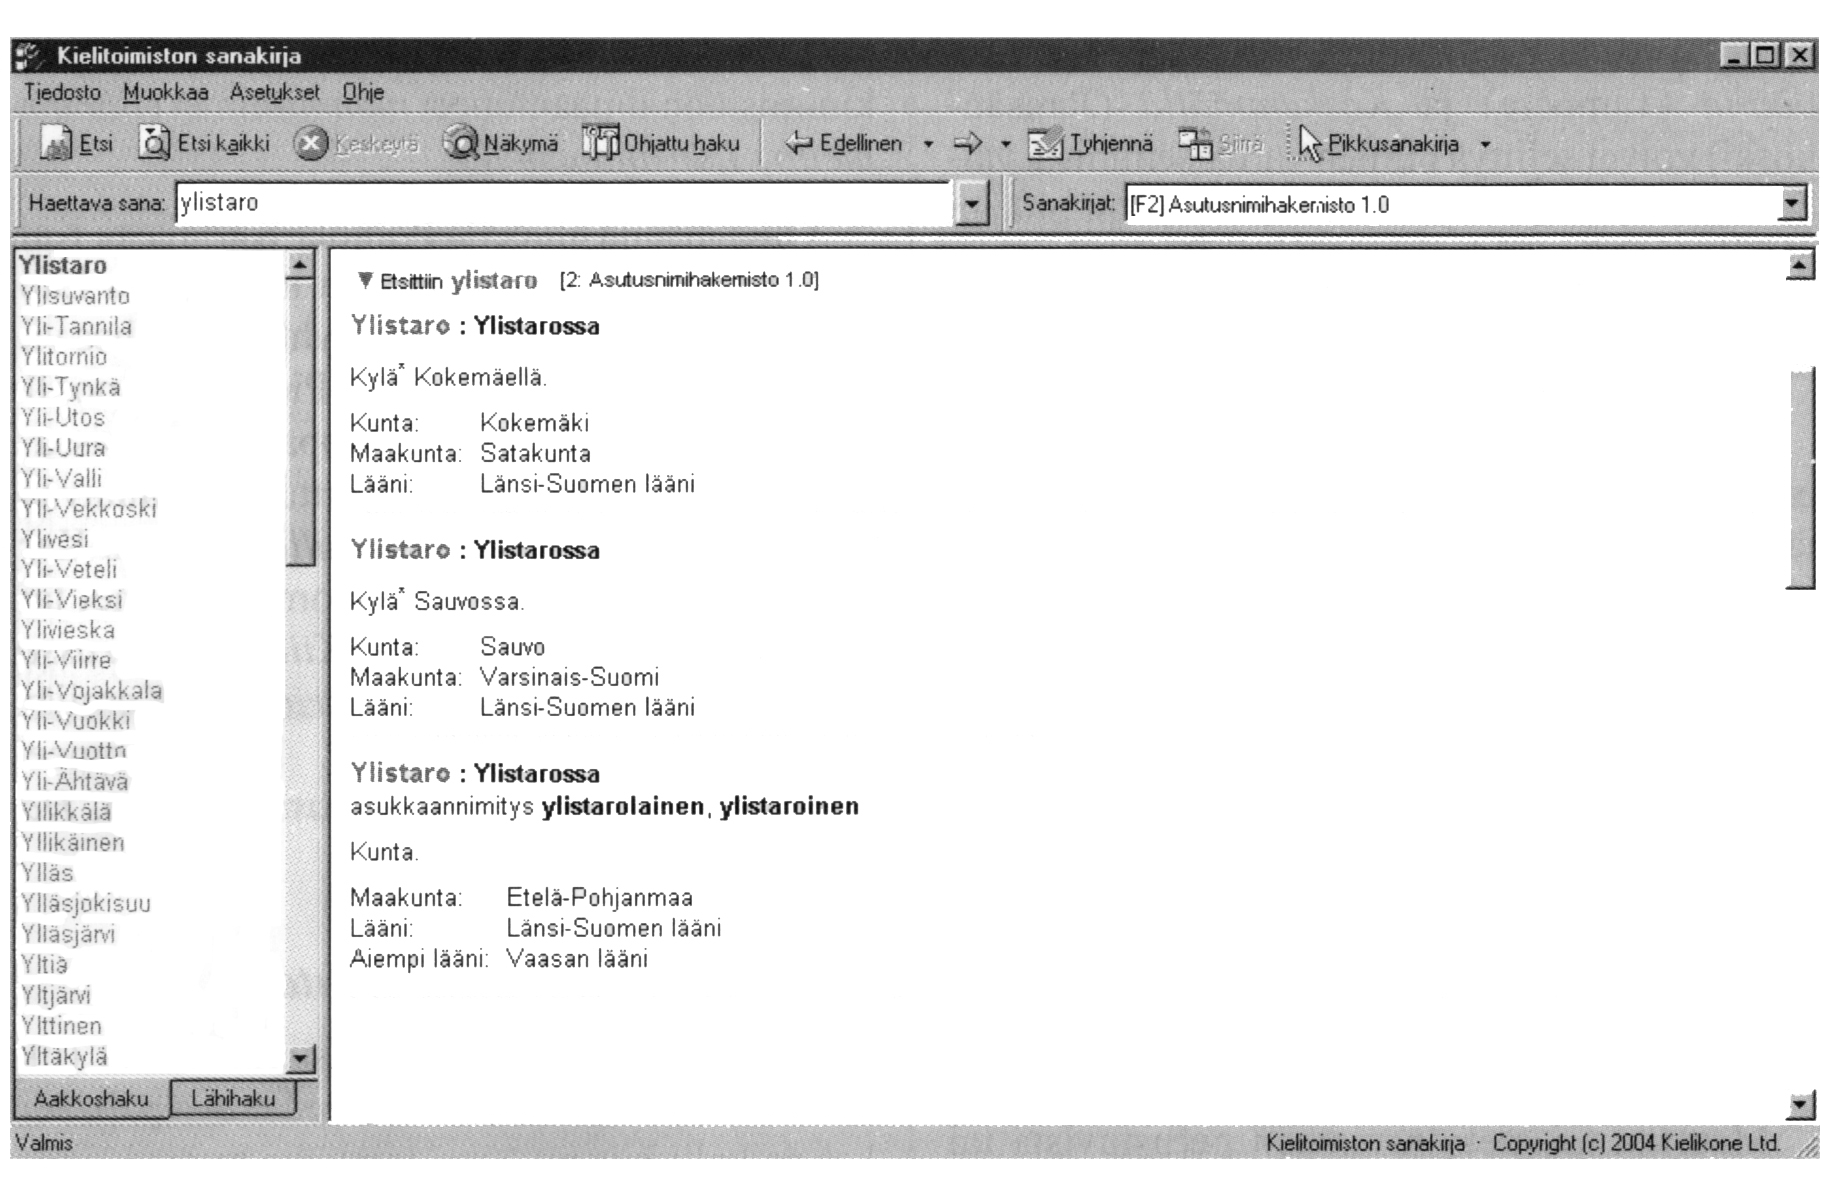Image resolution: width=1845 pixels, height=1189 pixels.
Task: Select Yltiä in the word list
Action: 44,964
